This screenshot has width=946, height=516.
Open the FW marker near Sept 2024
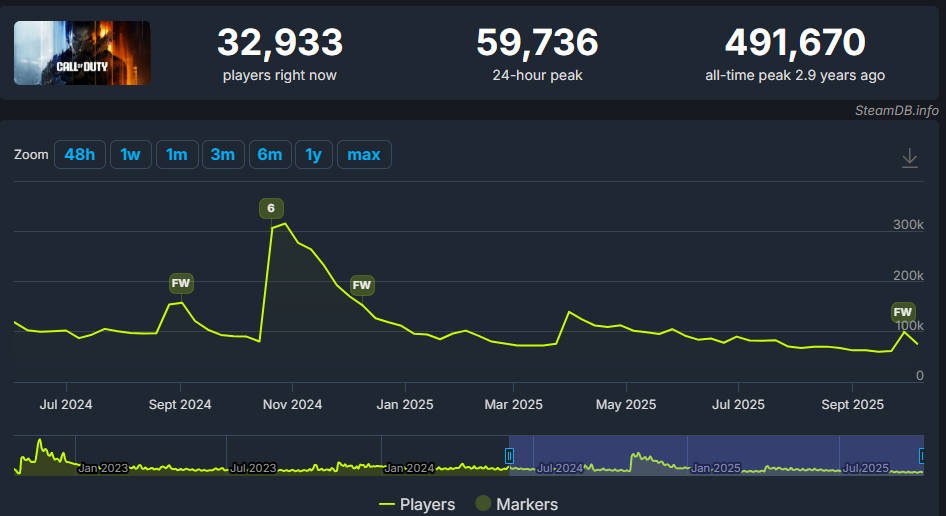[x=181, y=283]
